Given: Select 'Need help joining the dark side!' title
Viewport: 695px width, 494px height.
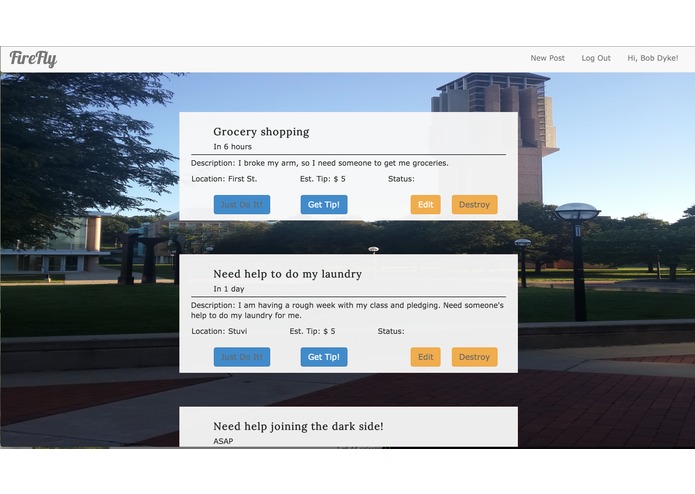Looking at the screenshot, I should click(298, 426).
